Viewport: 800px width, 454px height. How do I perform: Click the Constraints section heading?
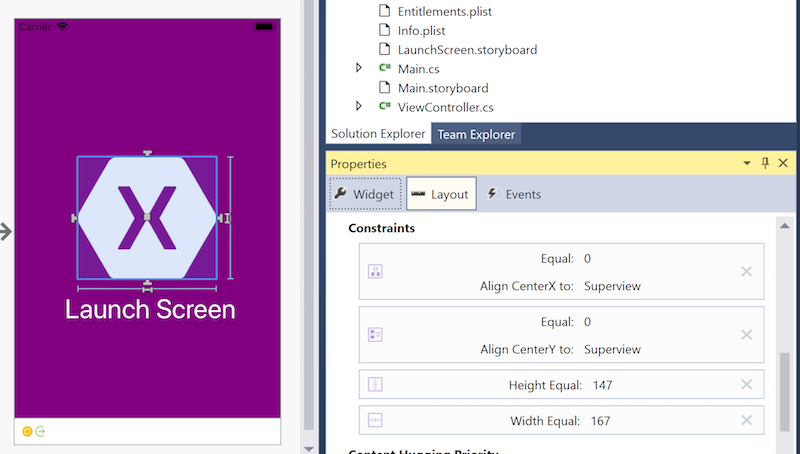(382, 228)
